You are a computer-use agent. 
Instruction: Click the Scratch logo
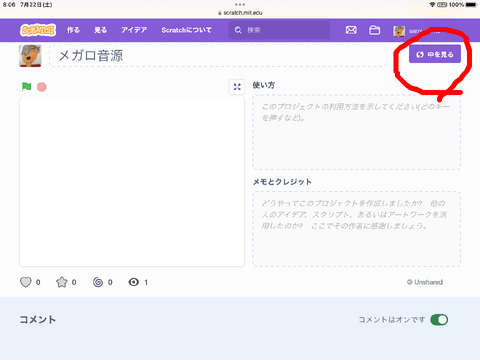pyautogui.click(x=38, y=30)
